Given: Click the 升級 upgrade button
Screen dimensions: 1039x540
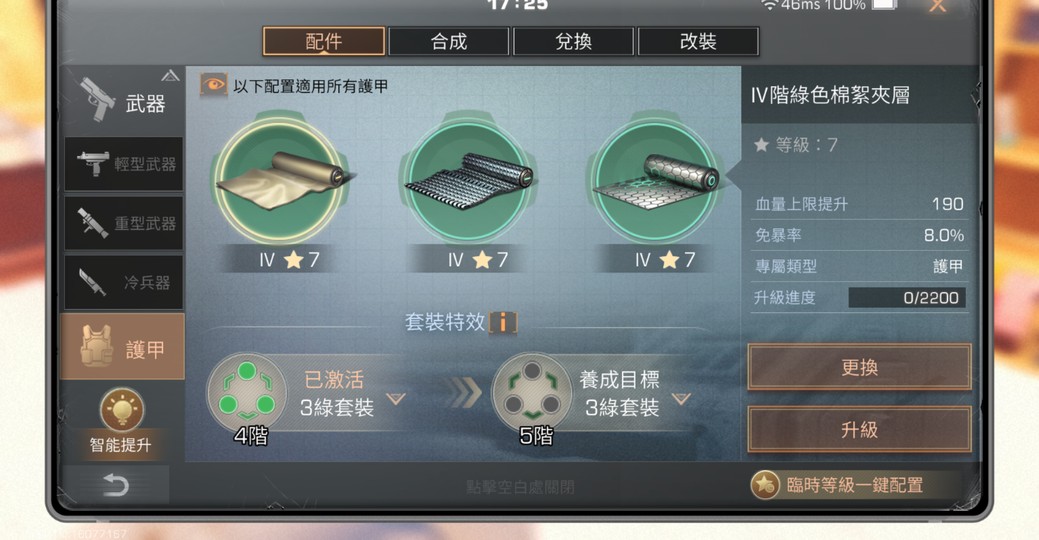Looking at the screenshot, I should point(859,430).
